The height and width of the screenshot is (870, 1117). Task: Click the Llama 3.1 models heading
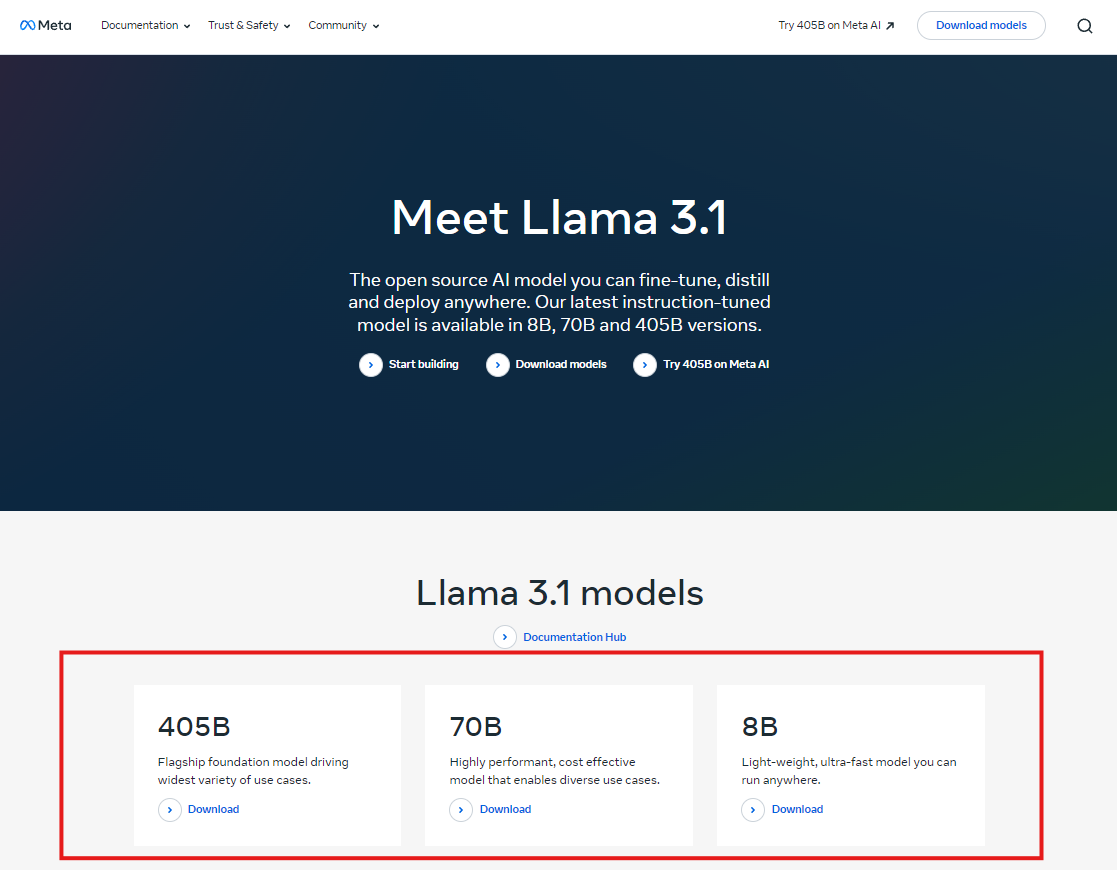click(x=559, y=593)
